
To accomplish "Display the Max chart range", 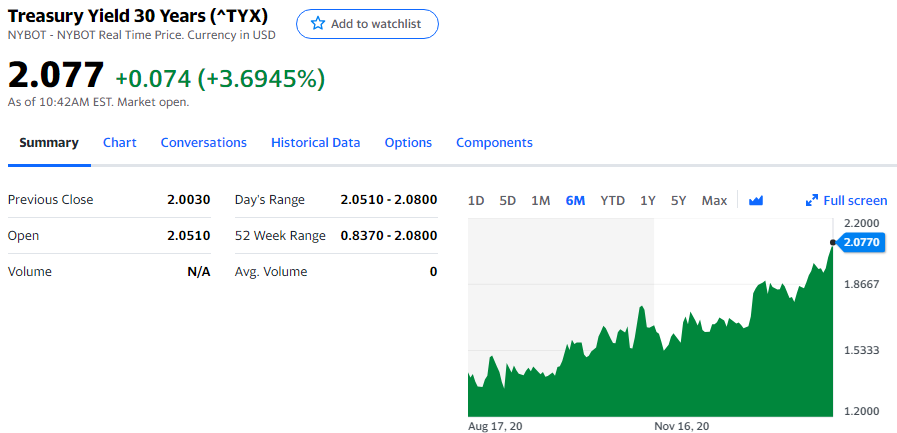I will (x=714, y=200).
